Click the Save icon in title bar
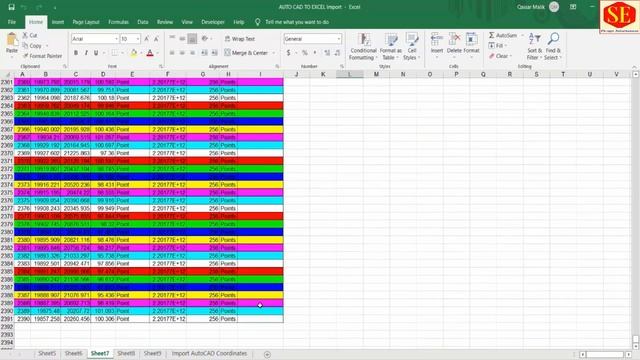Screen dimensions: 640x360 11,7
